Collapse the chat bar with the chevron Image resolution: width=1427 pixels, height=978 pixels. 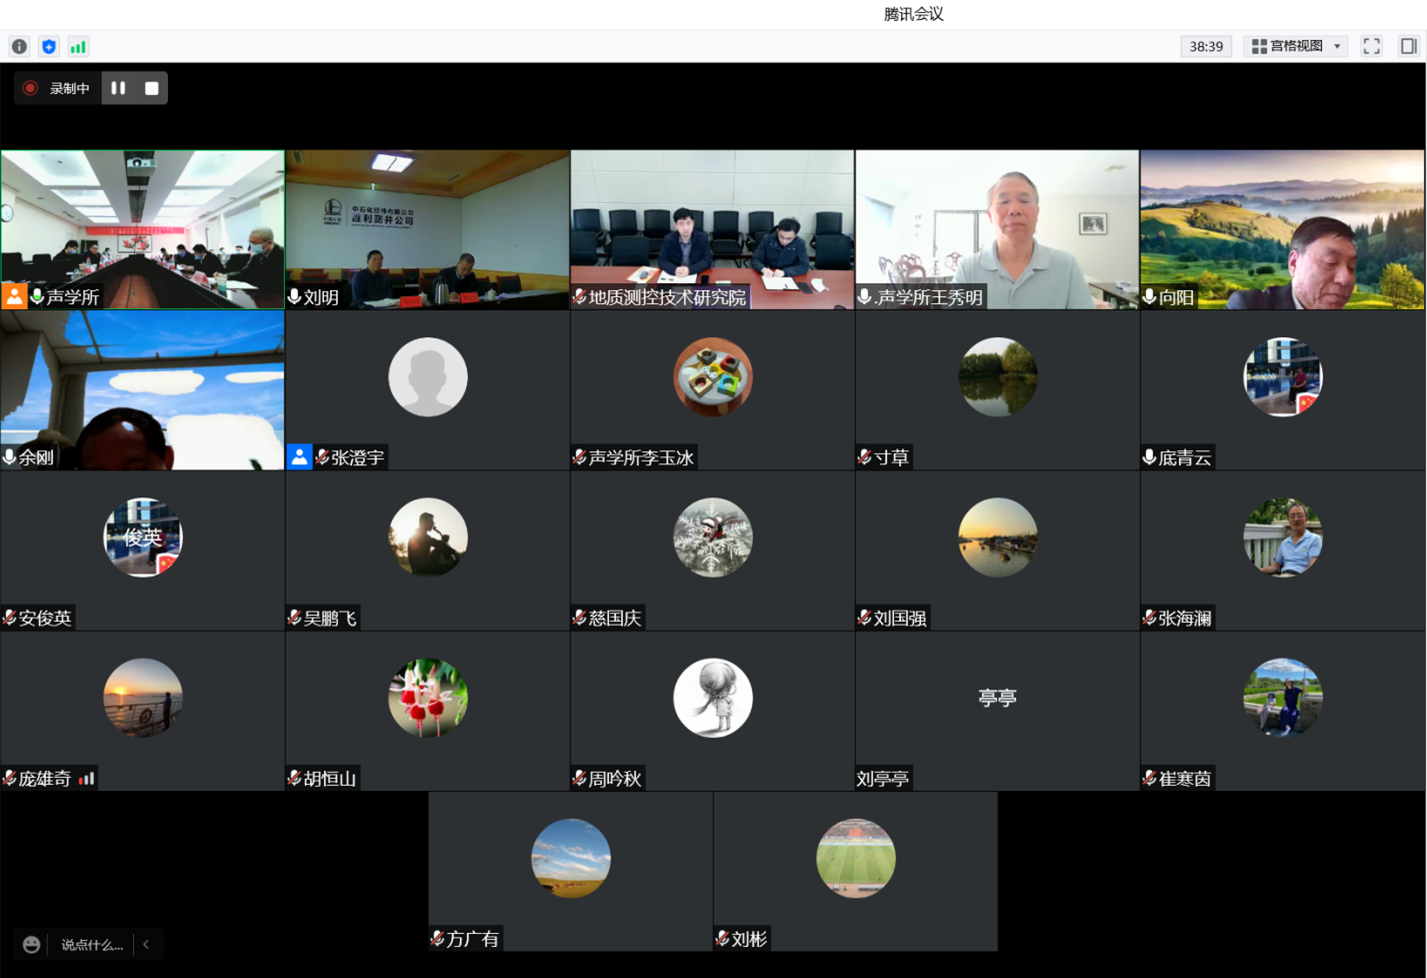point(146,944)
